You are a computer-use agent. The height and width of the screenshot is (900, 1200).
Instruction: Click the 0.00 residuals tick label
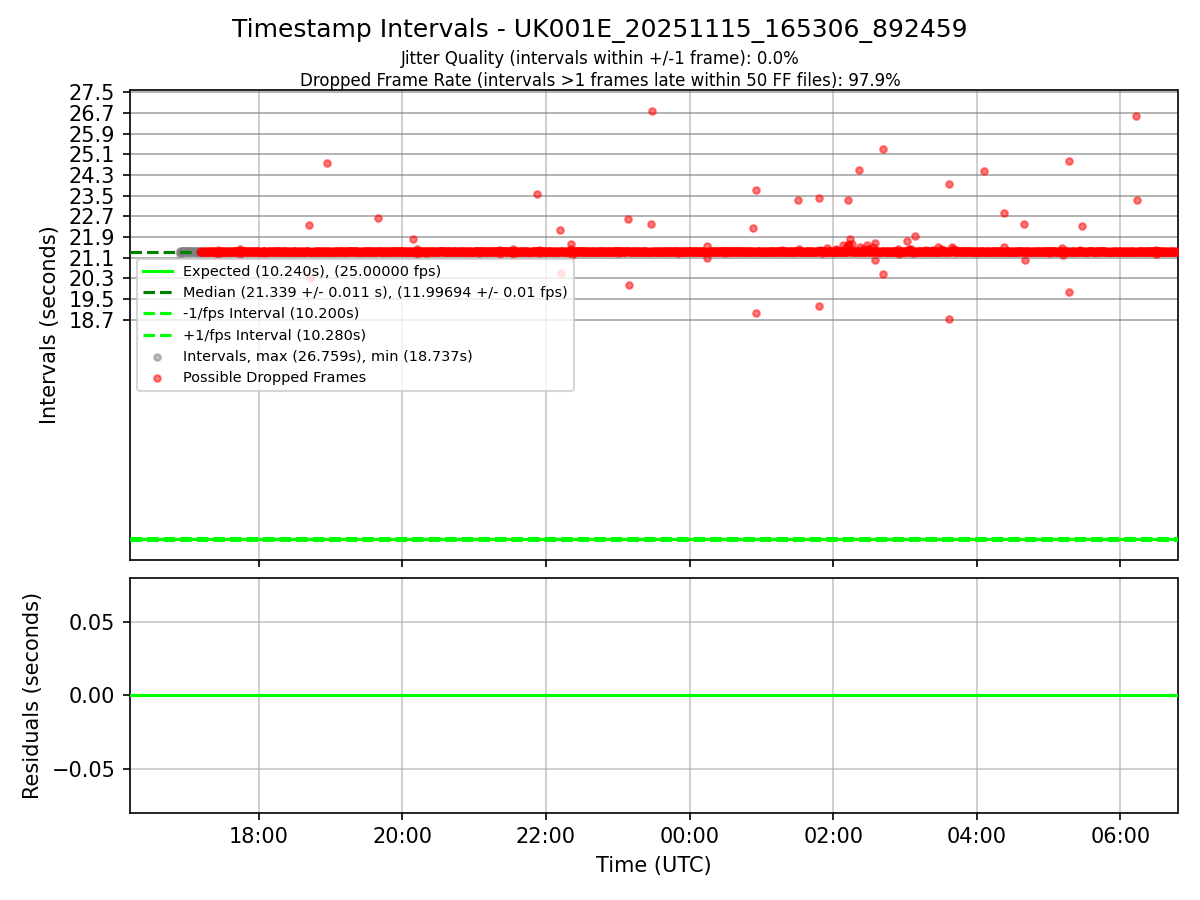[x=92, y=695]
